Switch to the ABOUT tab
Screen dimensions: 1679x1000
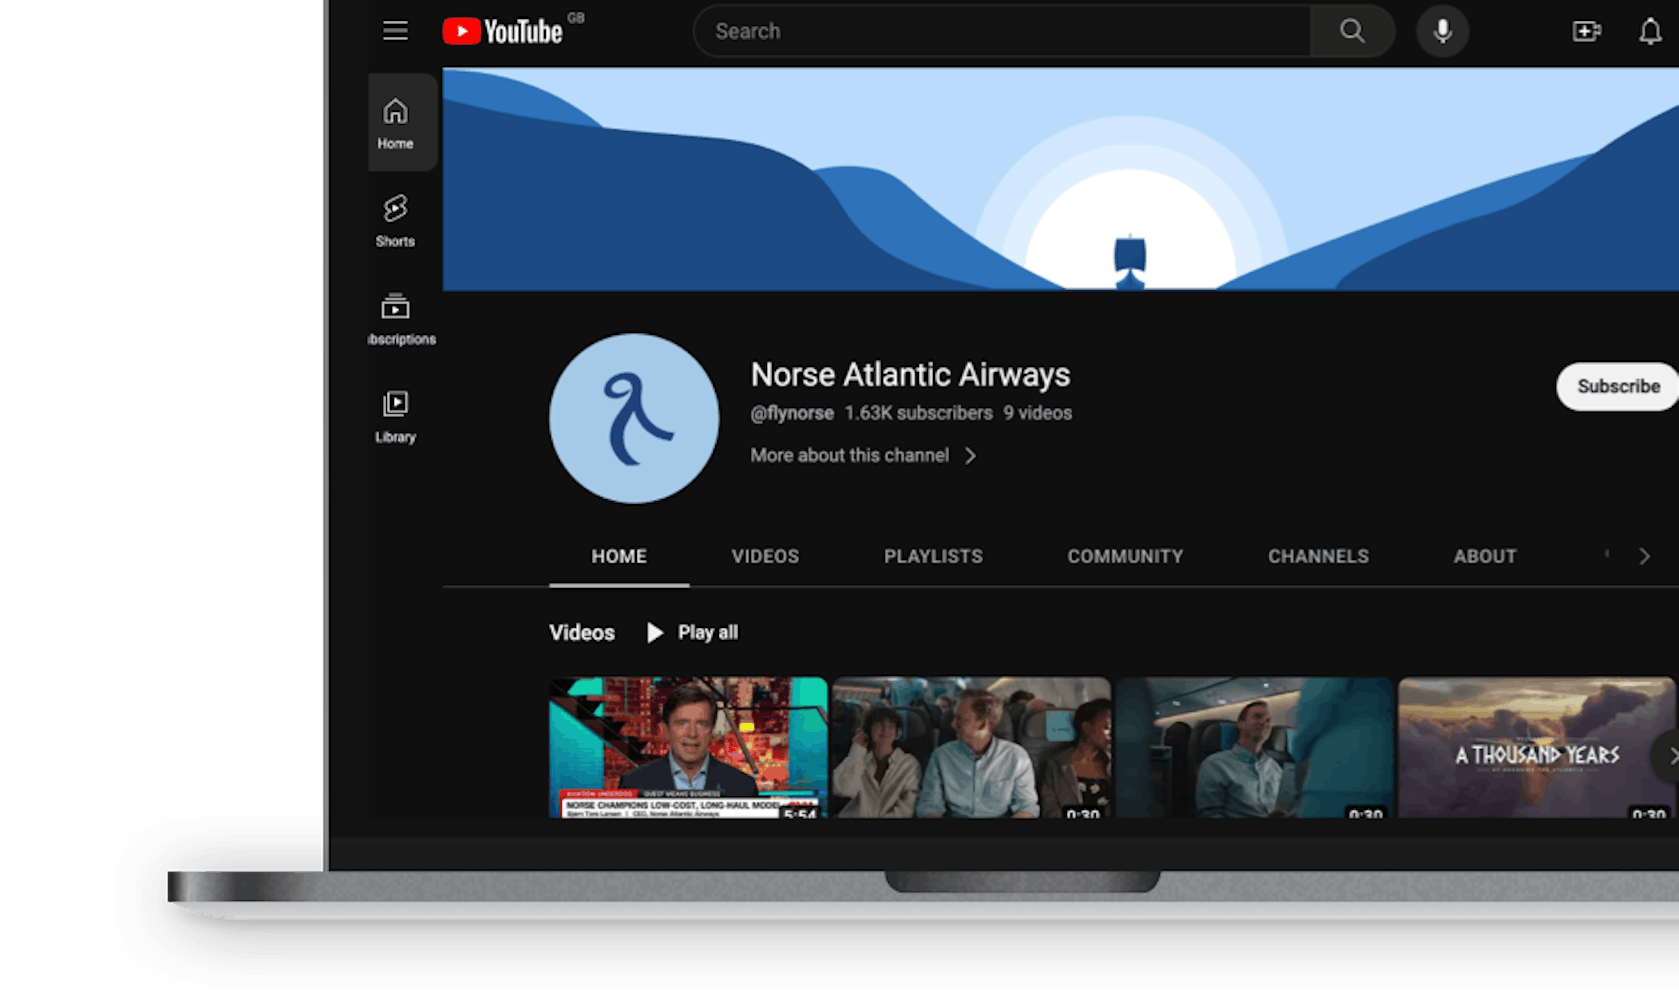[x=1485, y=556]
